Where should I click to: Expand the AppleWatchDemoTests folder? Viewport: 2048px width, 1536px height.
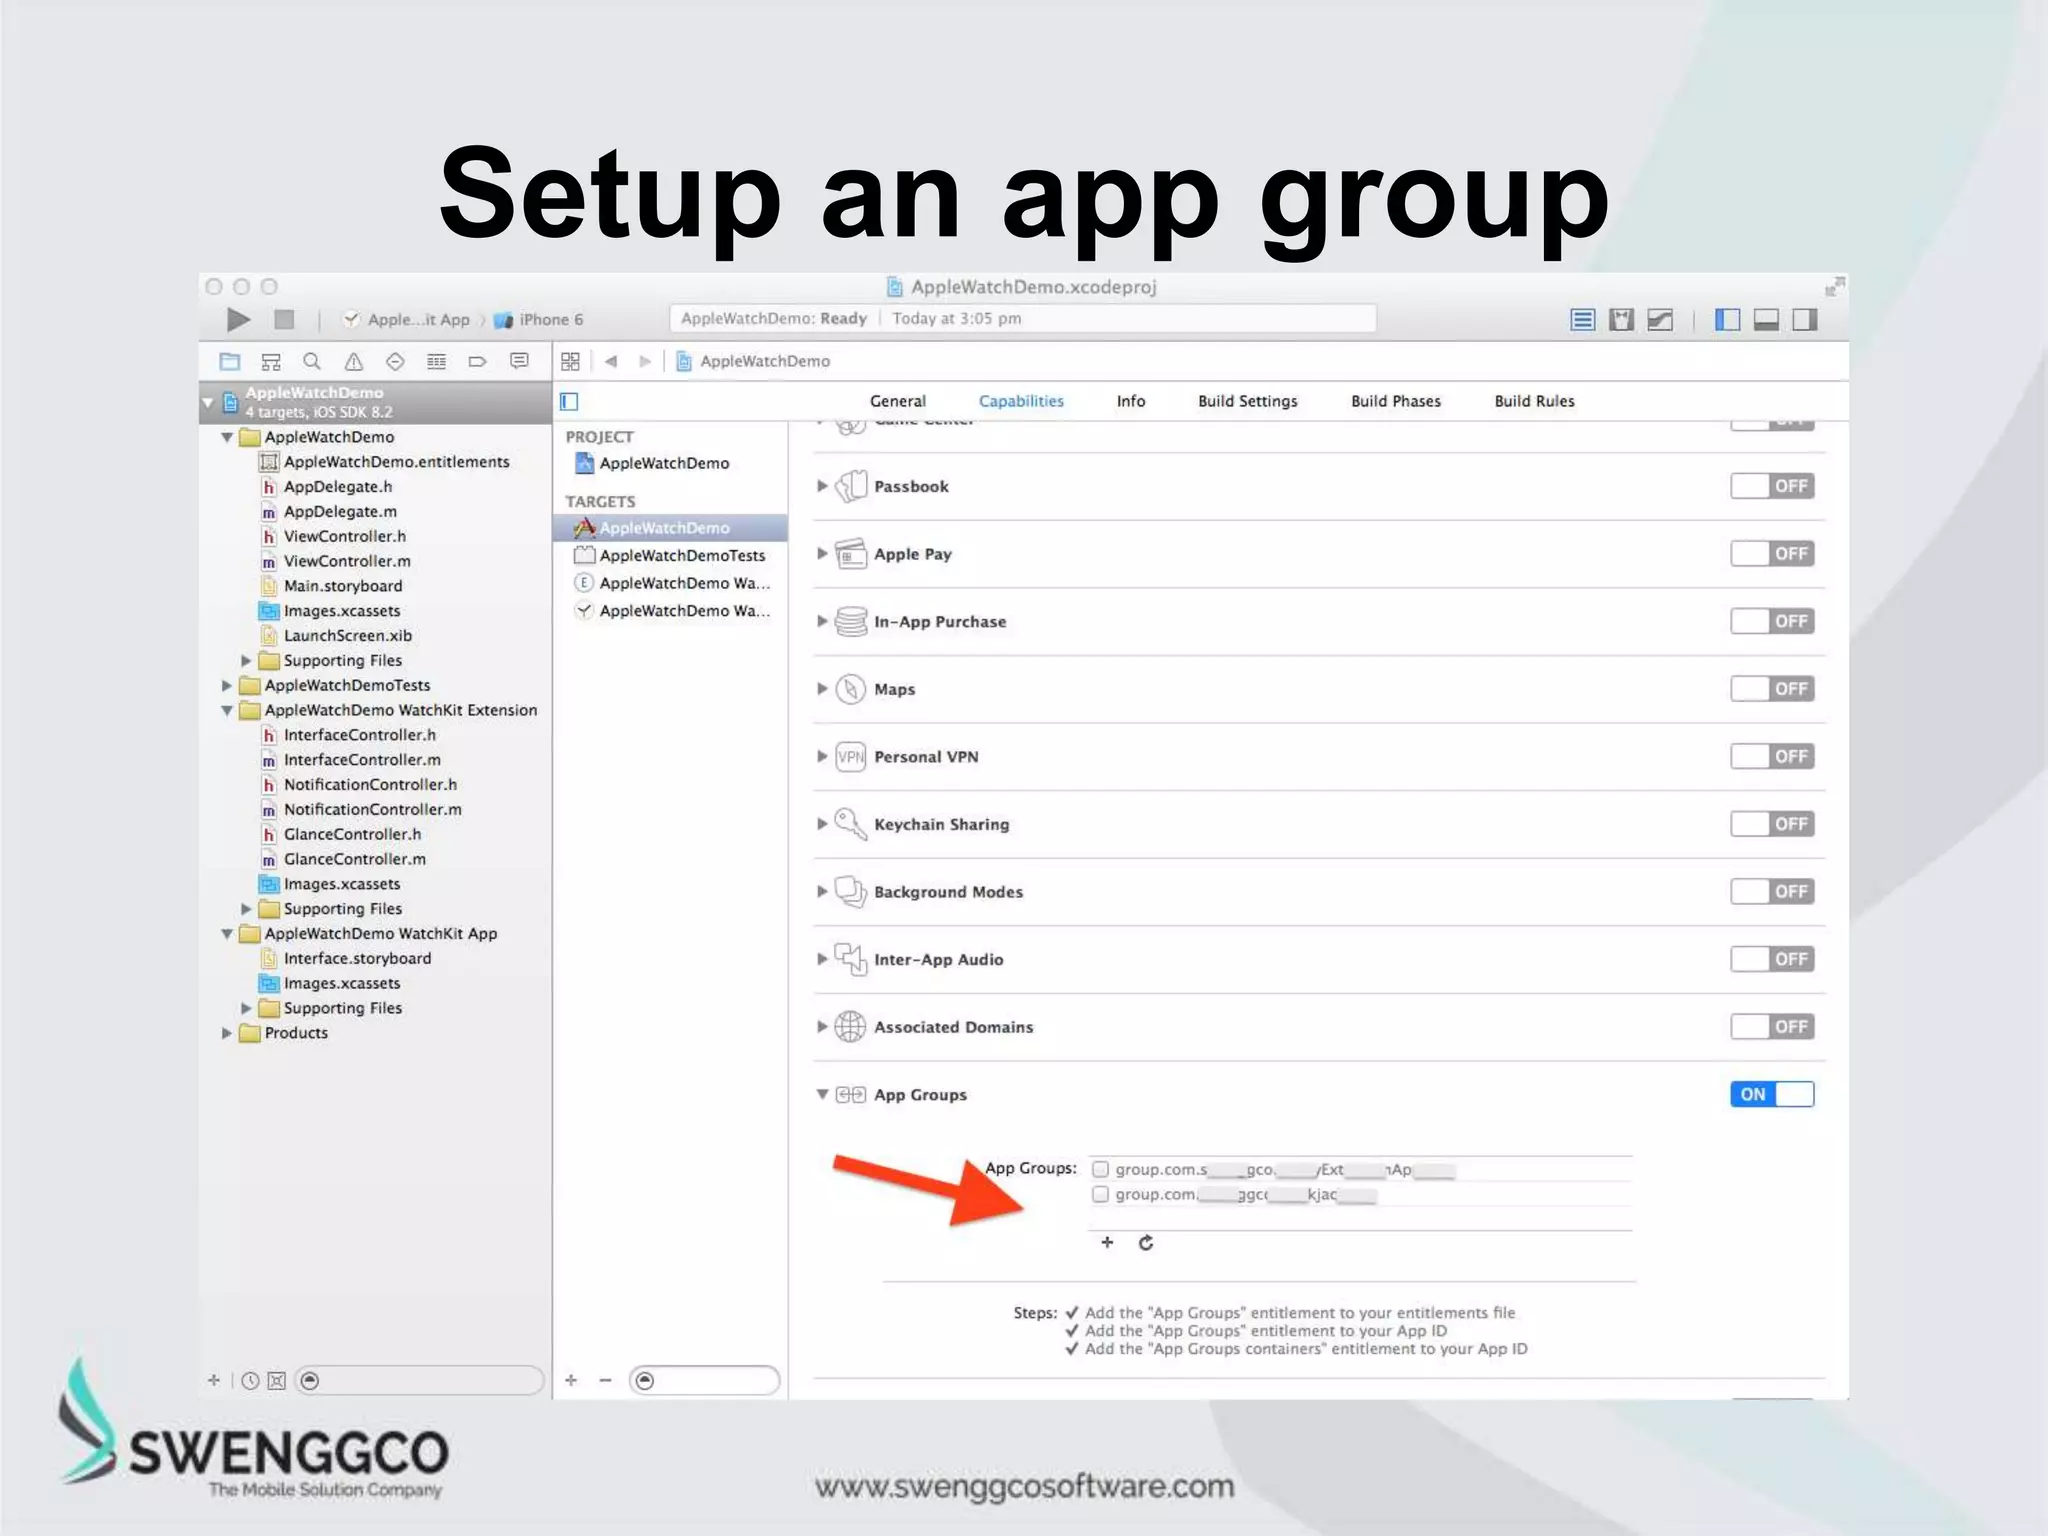[x=227, y=685]
